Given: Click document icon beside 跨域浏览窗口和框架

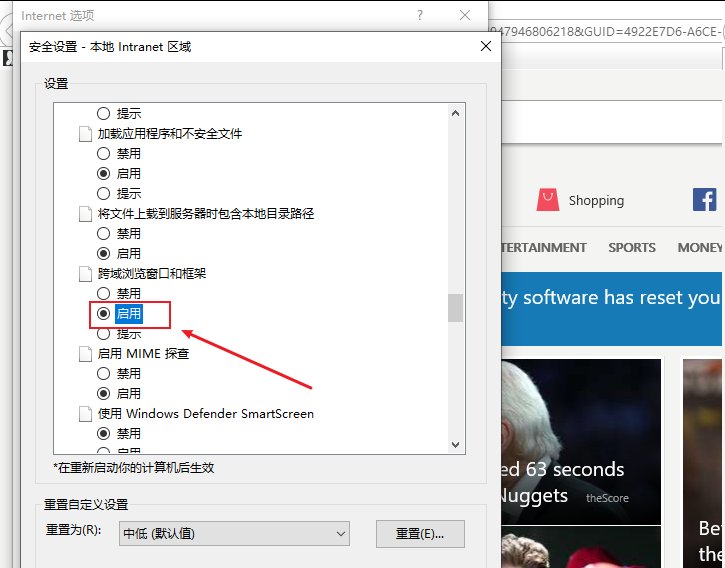Looking at the screenshot, I should 85,274.
